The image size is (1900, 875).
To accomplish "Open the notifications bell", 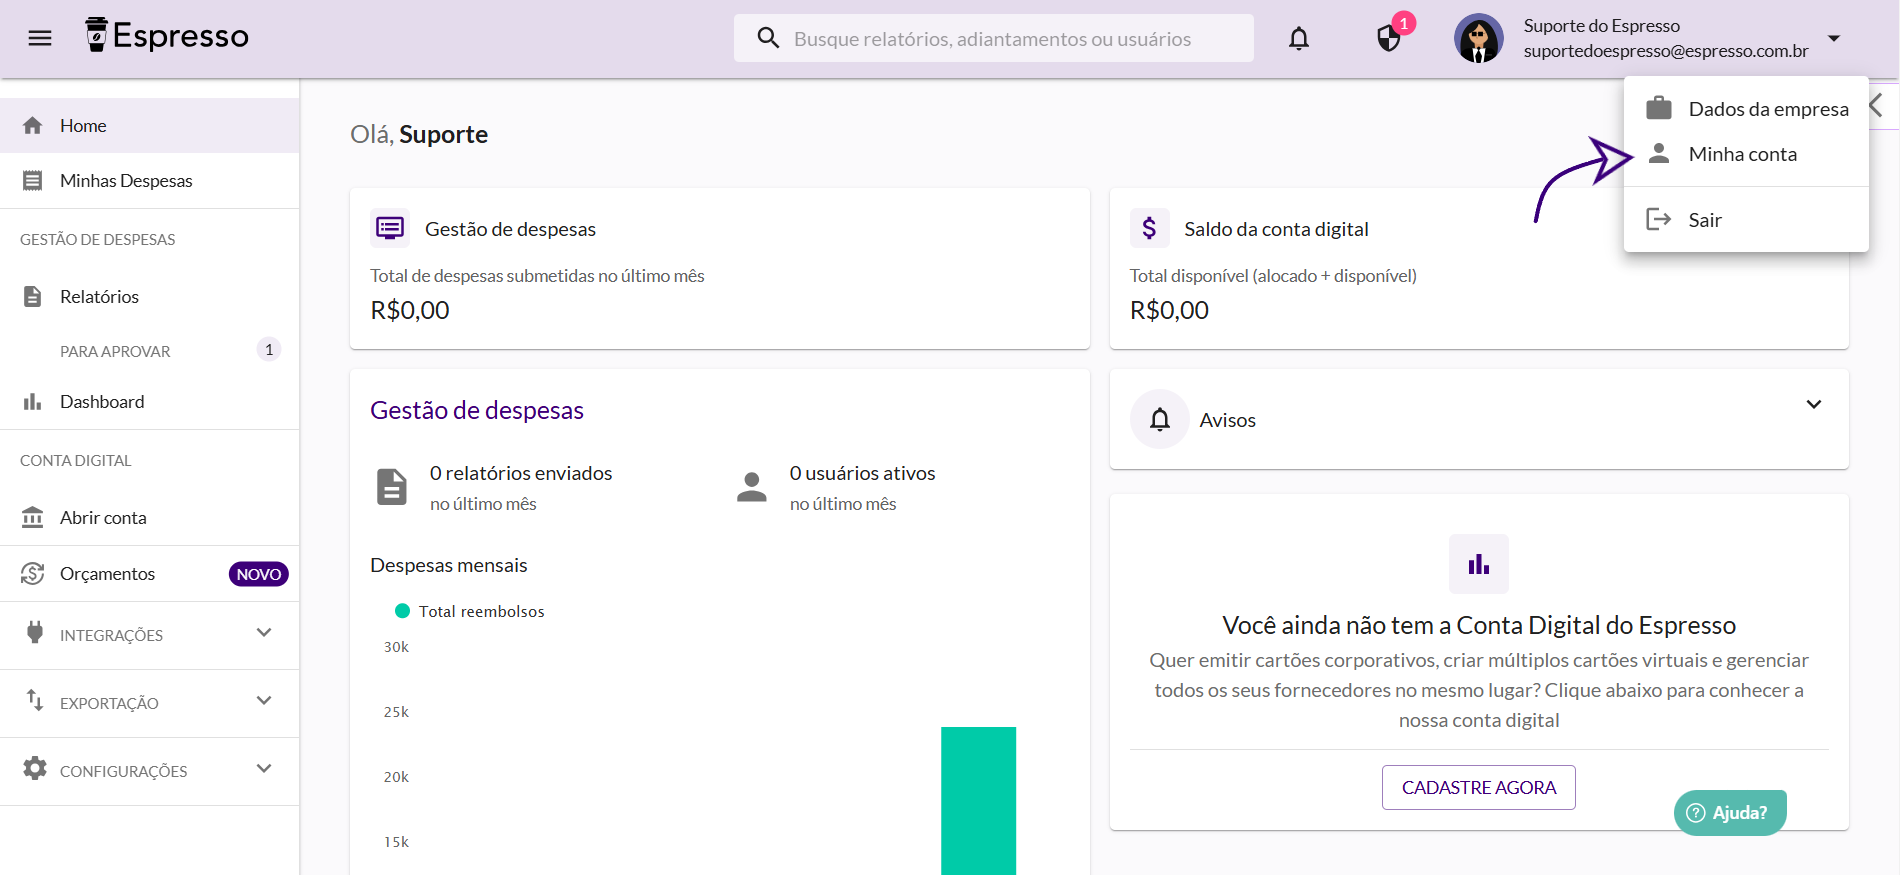I will tap(1299, 39).
